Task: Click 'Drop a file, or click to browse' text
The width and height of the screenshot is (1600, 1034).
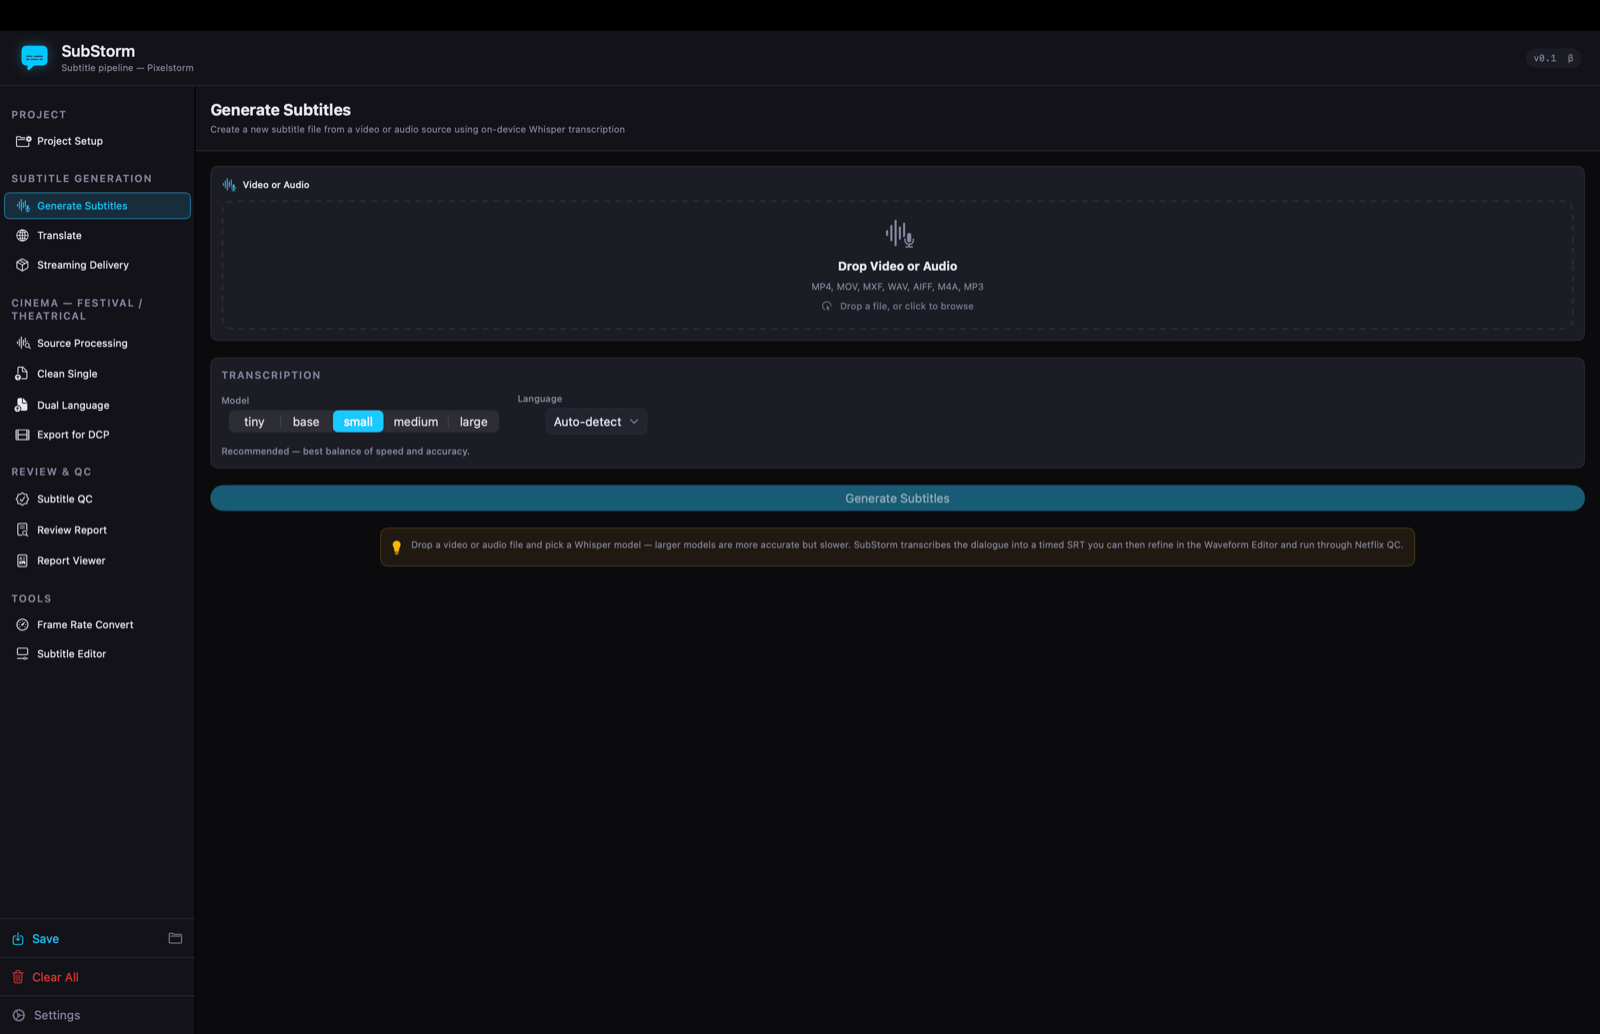Action: 906,306
